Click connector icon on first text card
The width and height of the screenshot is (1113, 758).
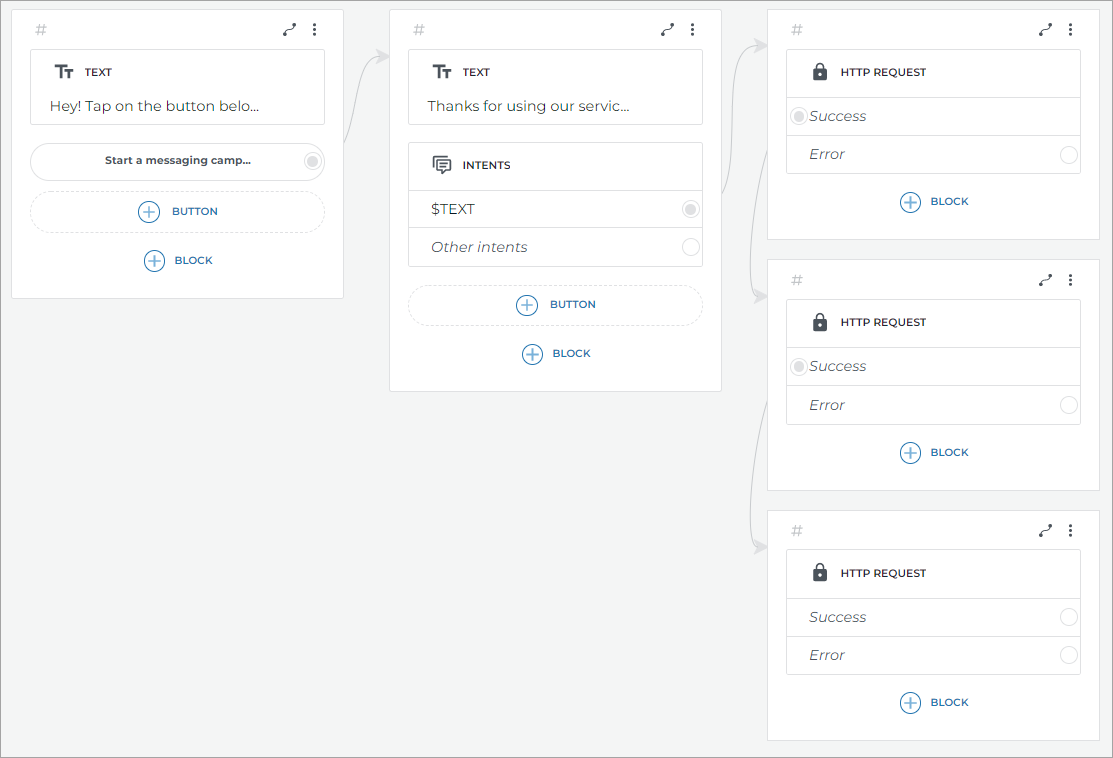coord(290,30)
